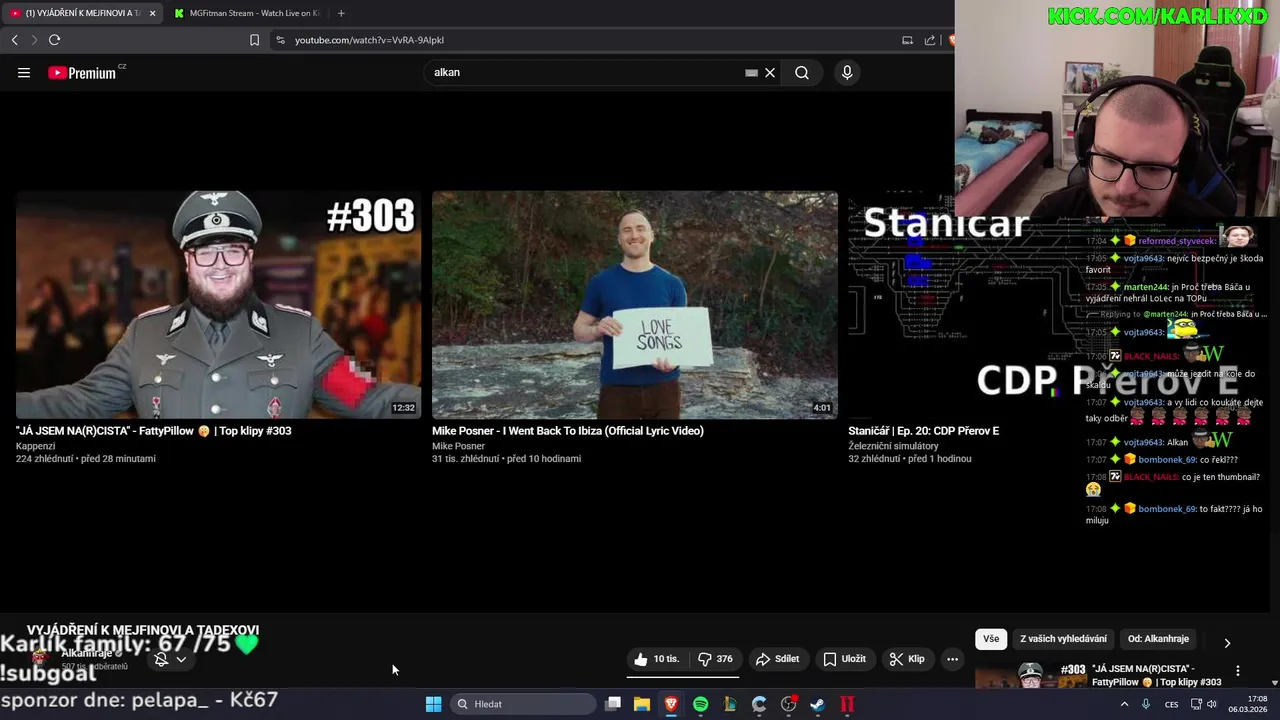Open the on-screen keyboard icon in search box
The height and width of the screenshot is (720, 1280).
[751, 73]
